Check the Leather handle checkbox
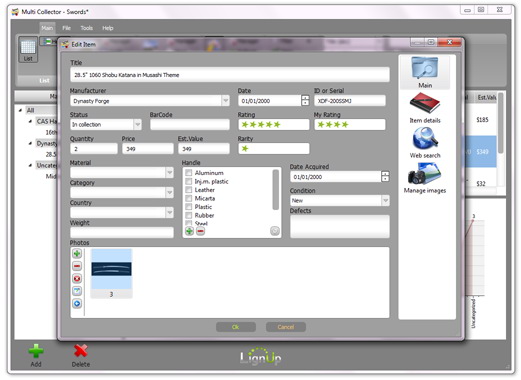521x380 pixels. pos(189,190)
